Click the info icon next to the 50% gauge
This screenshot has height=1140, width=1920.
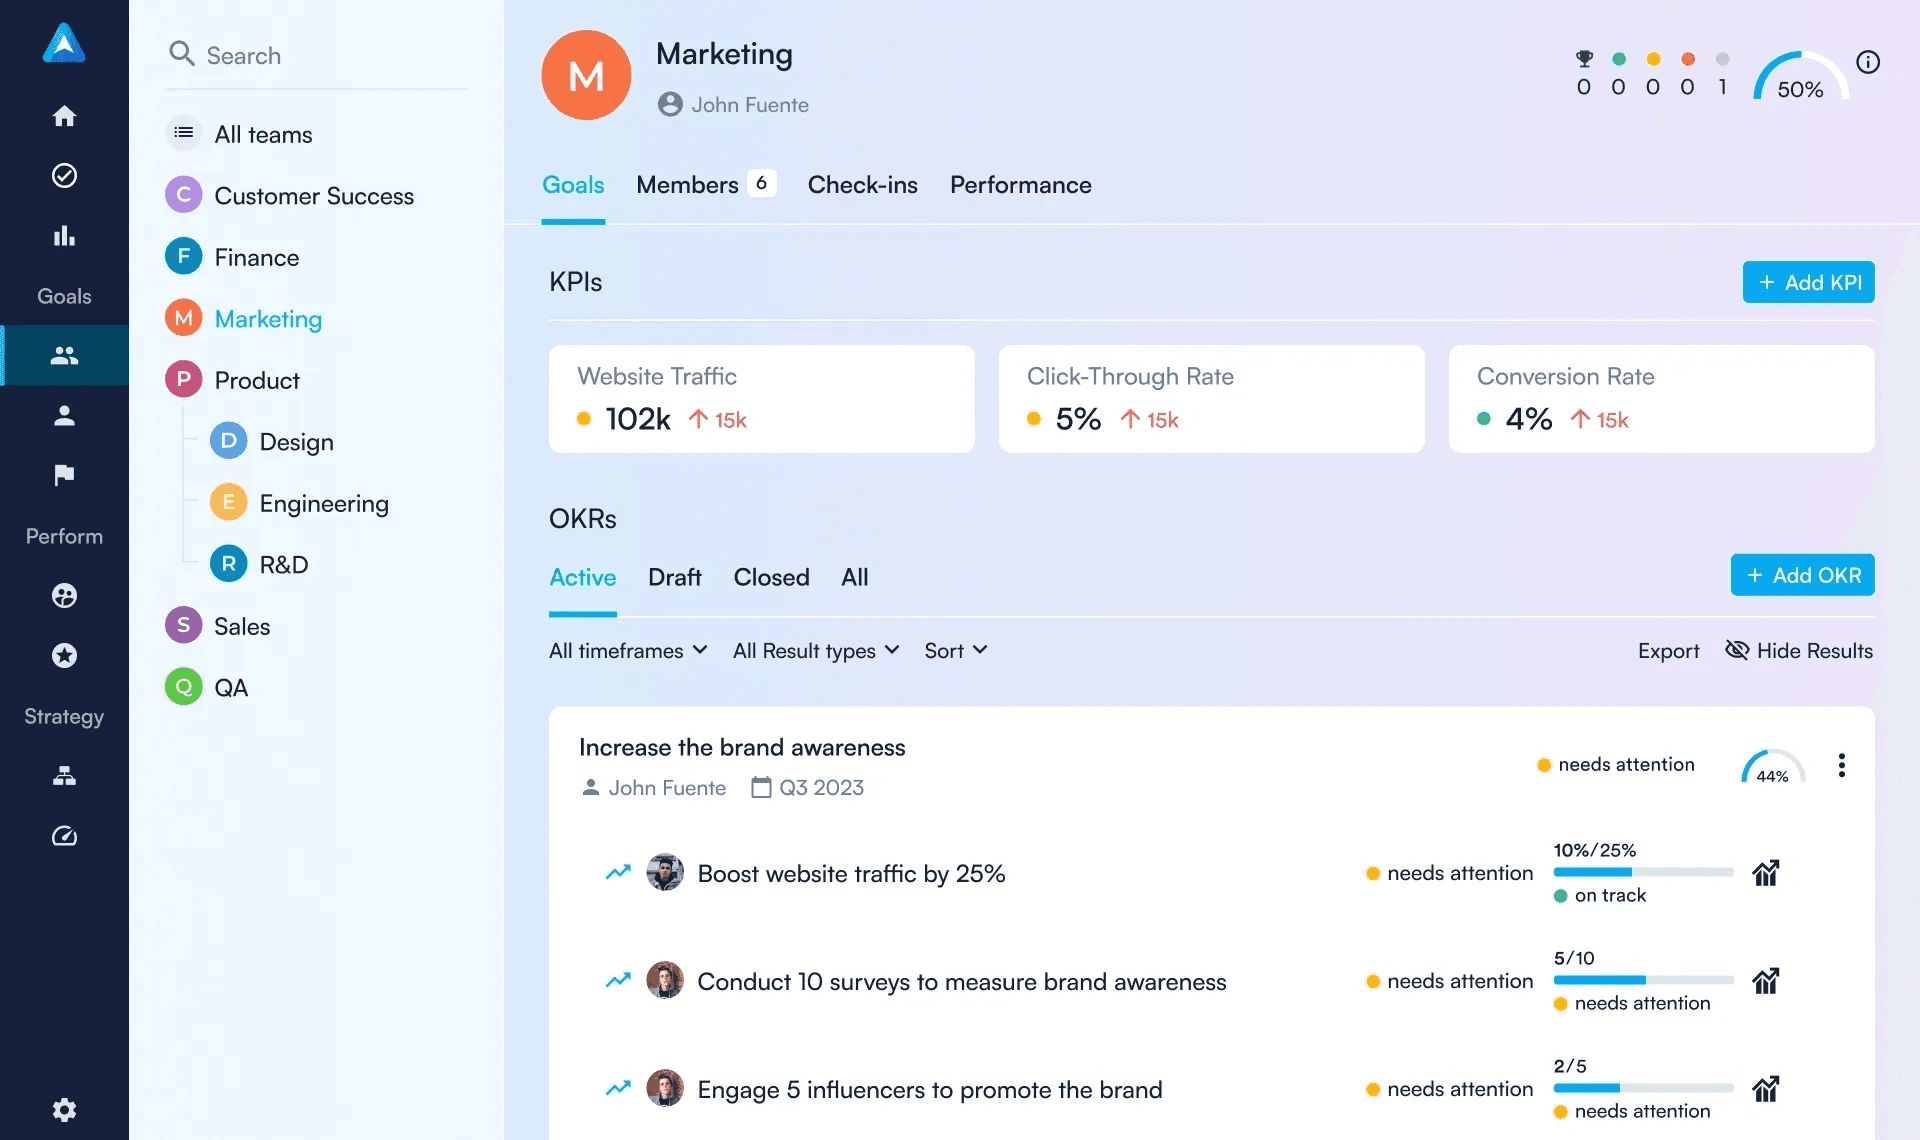coord(1869,62)
